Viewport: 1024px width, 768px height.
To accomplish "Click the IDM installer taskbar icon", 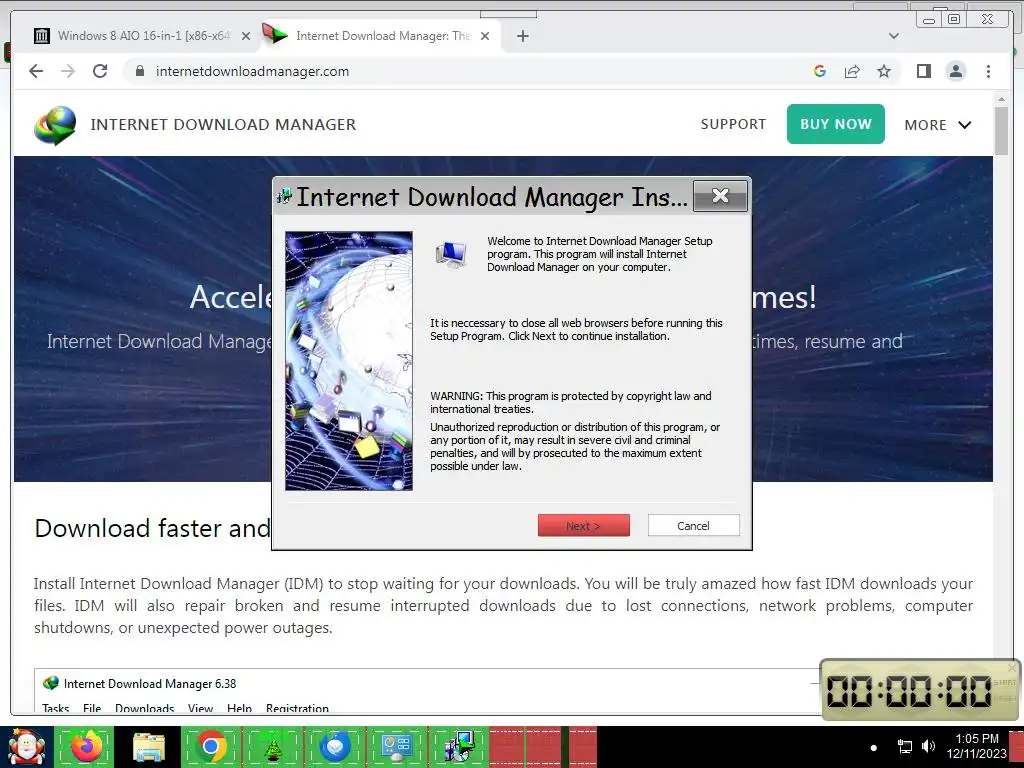I will [459, 747].
